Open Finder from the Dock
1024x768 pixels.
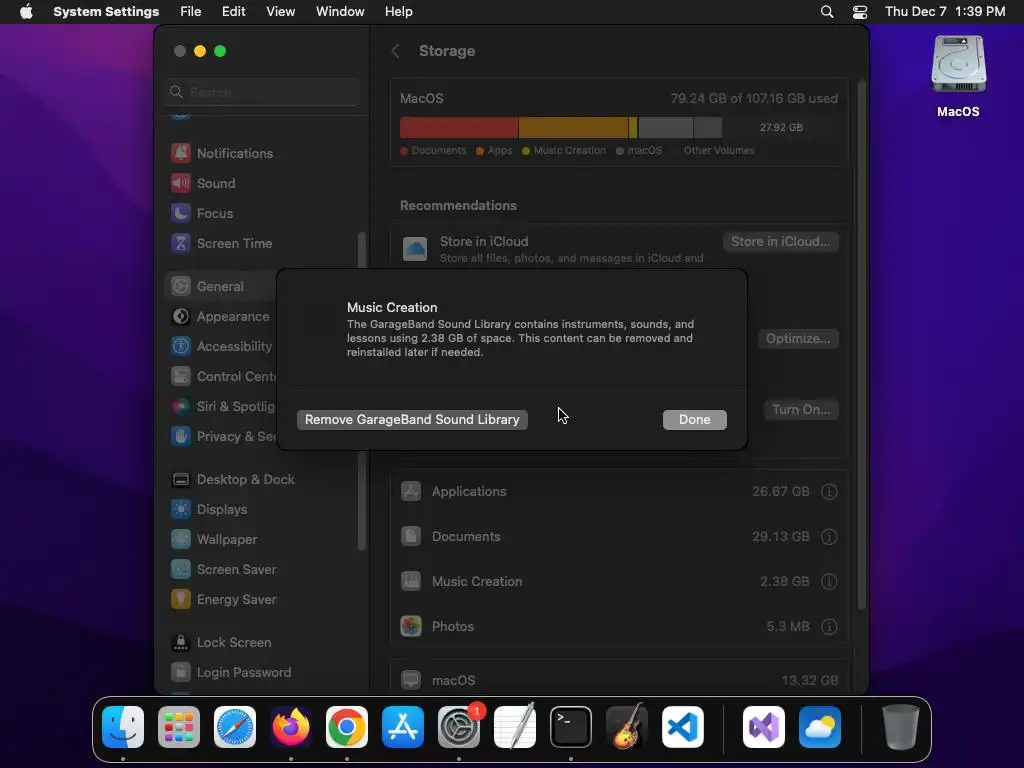point(123,727)
